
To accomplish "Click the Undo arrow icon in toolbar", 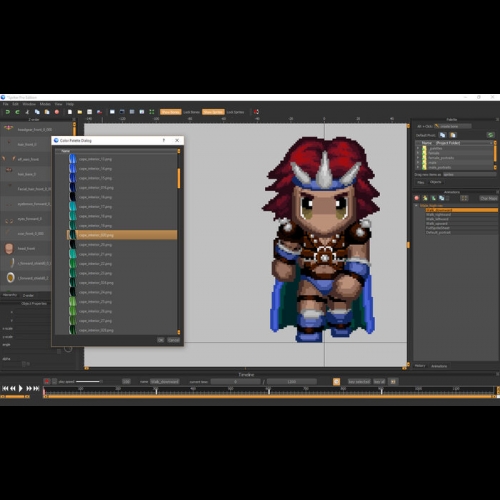I will pyautogui.click(x=7, y=112).
